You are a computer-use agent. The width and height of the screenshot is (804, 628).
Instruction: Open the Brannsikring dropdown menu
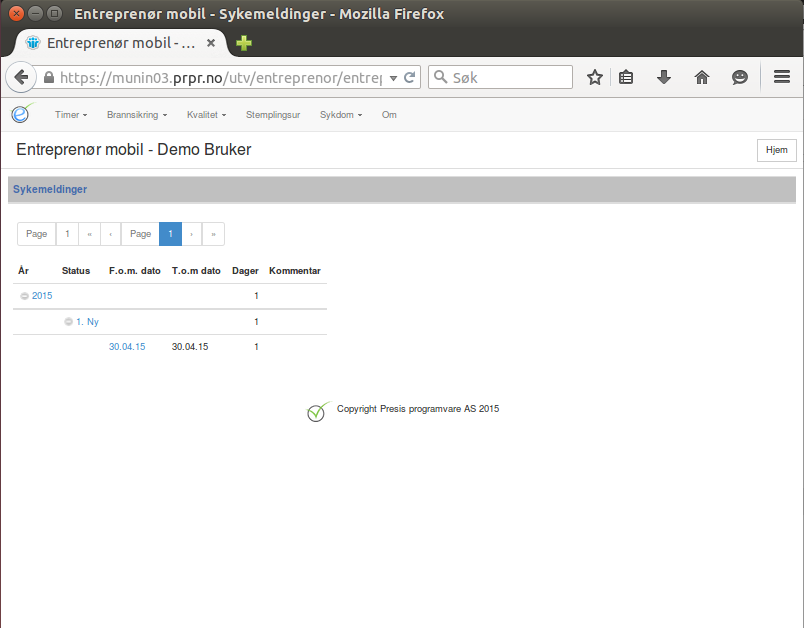(137, 115)
